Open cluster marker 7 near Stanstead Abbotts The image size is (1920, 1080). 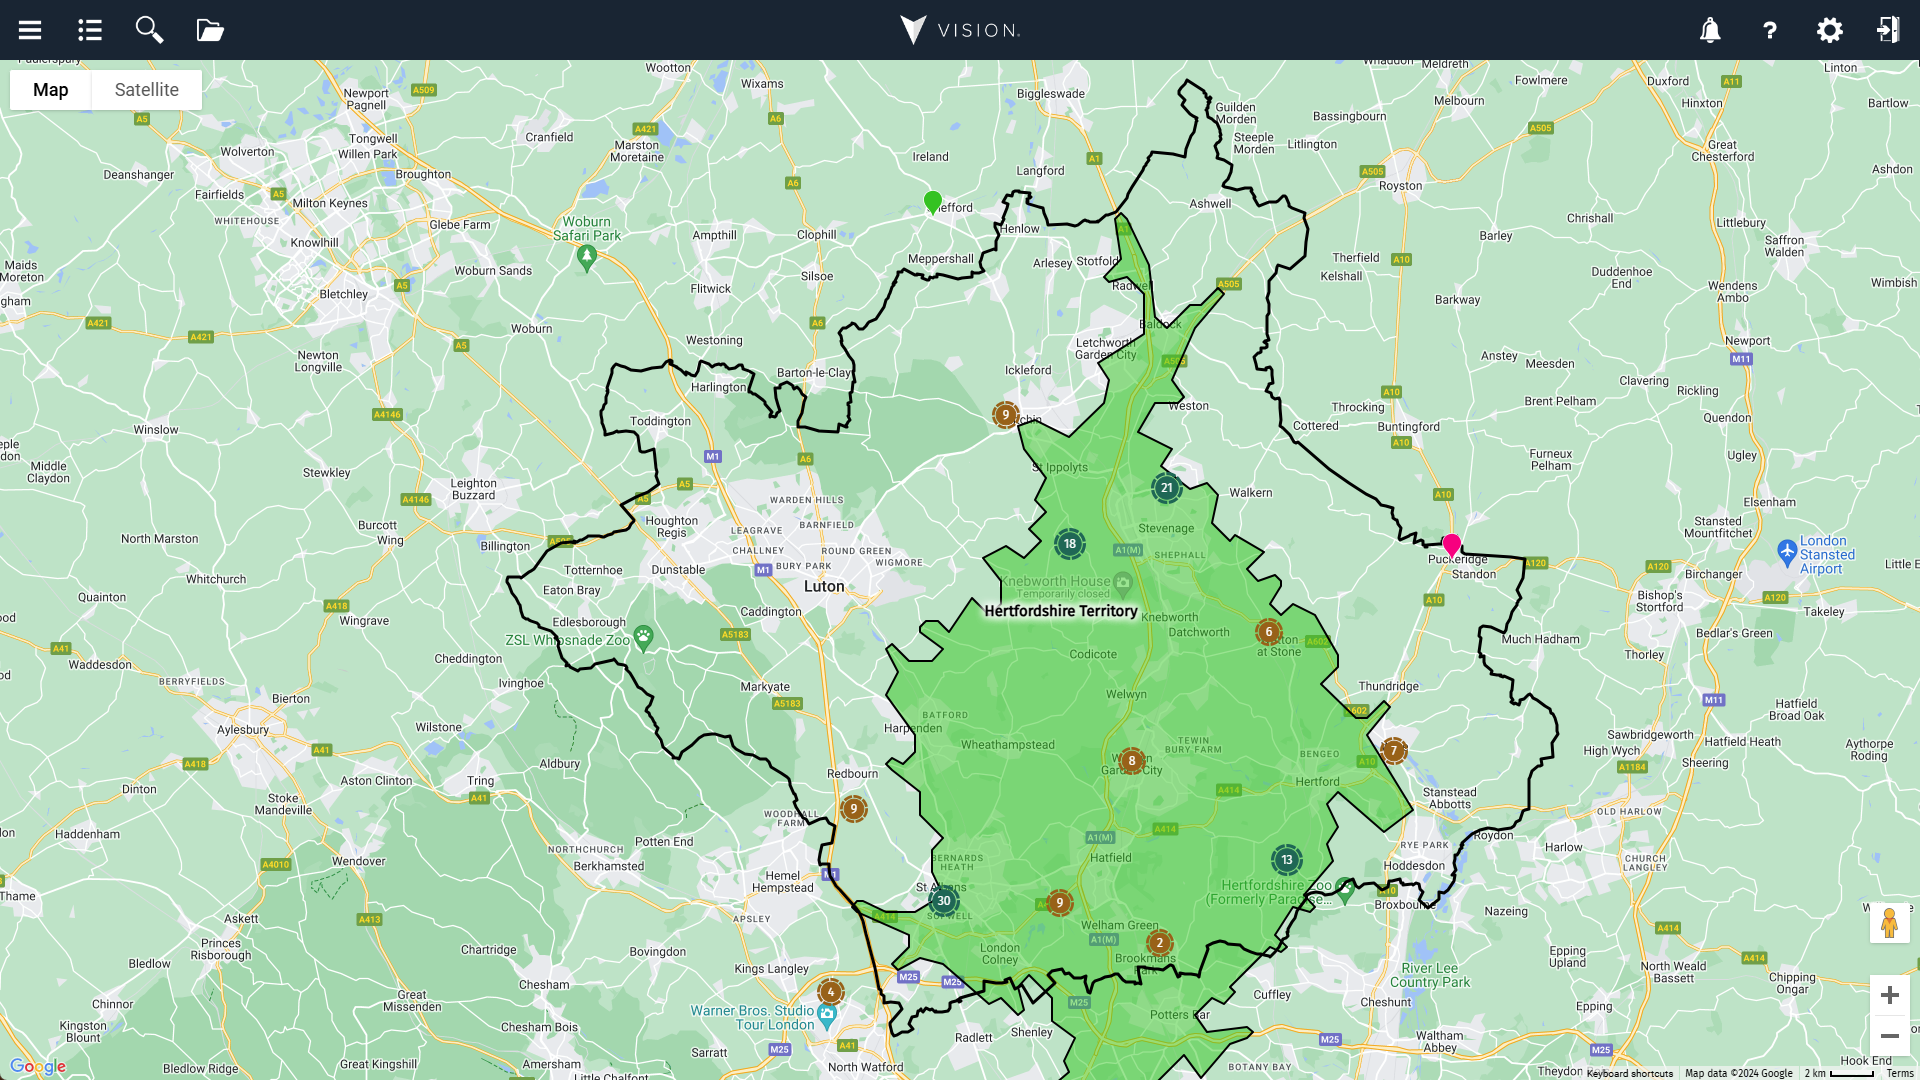[x=1394, y=751]
